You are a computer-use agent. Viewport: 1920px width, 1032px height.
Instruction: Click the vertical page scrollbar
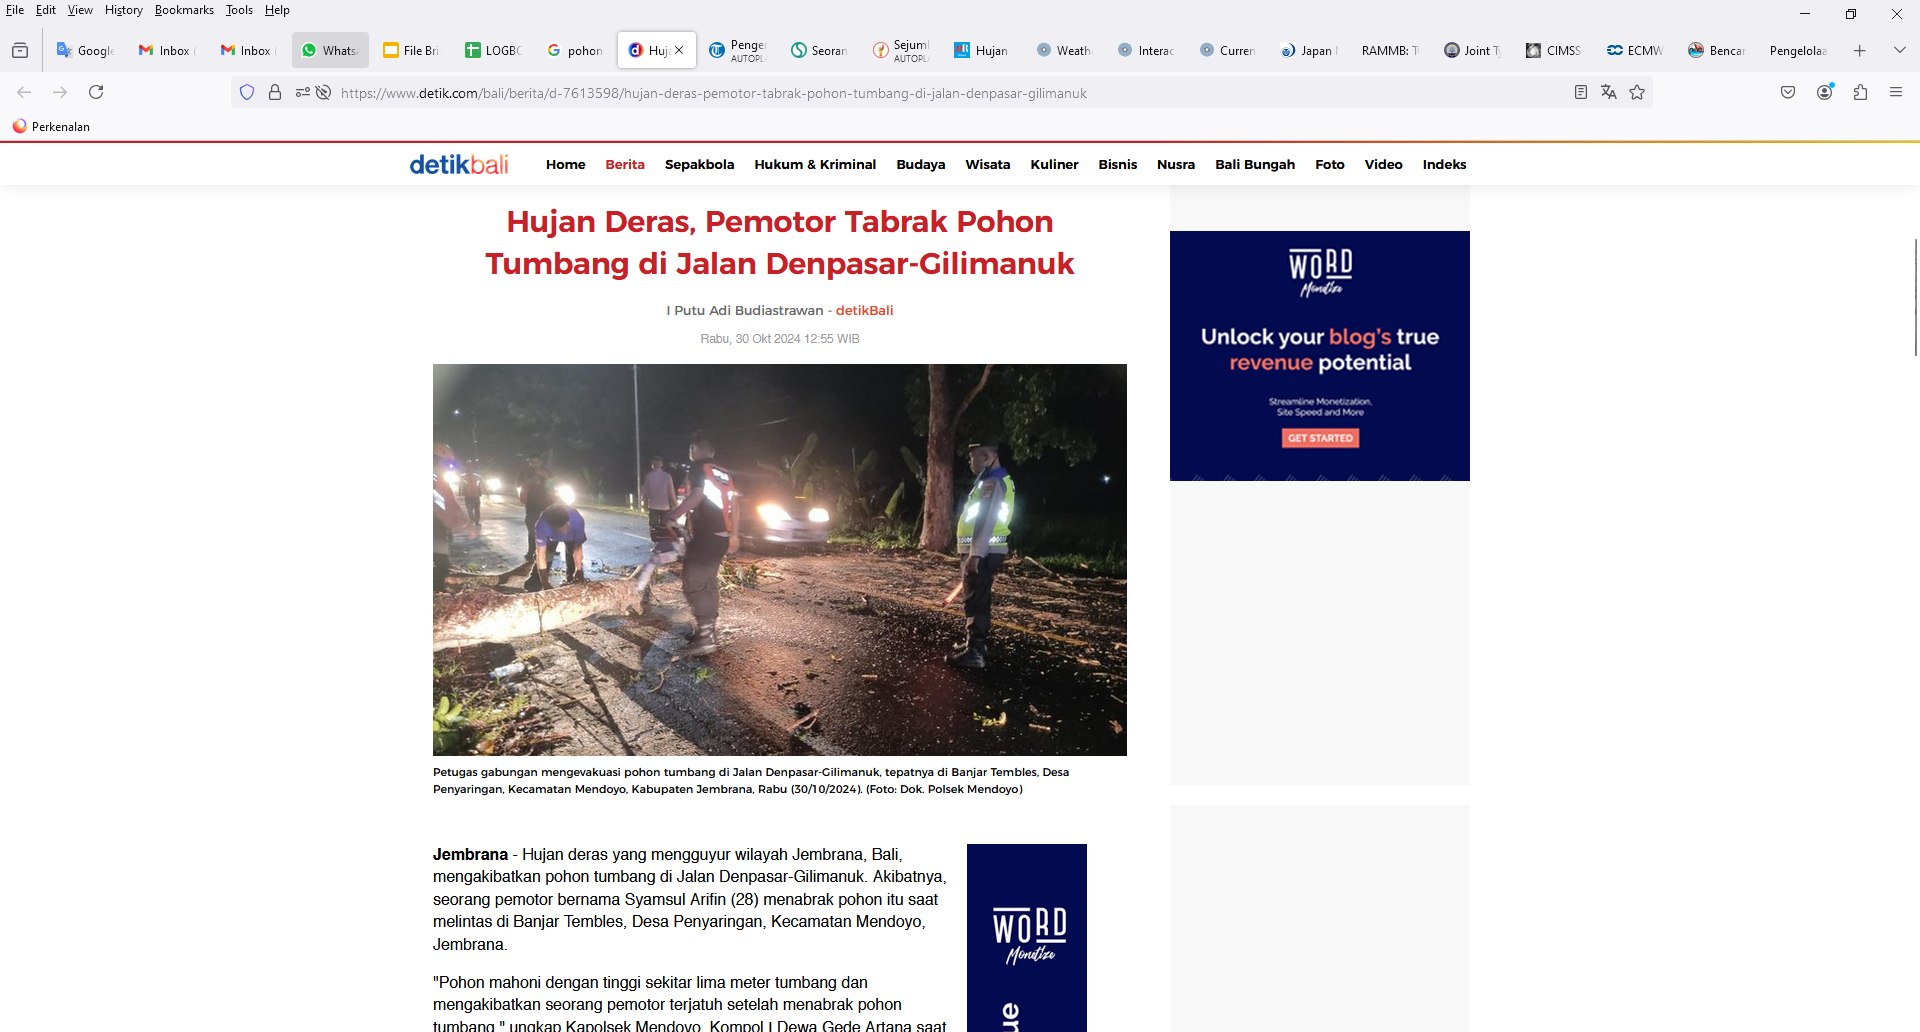[1915, 297]
